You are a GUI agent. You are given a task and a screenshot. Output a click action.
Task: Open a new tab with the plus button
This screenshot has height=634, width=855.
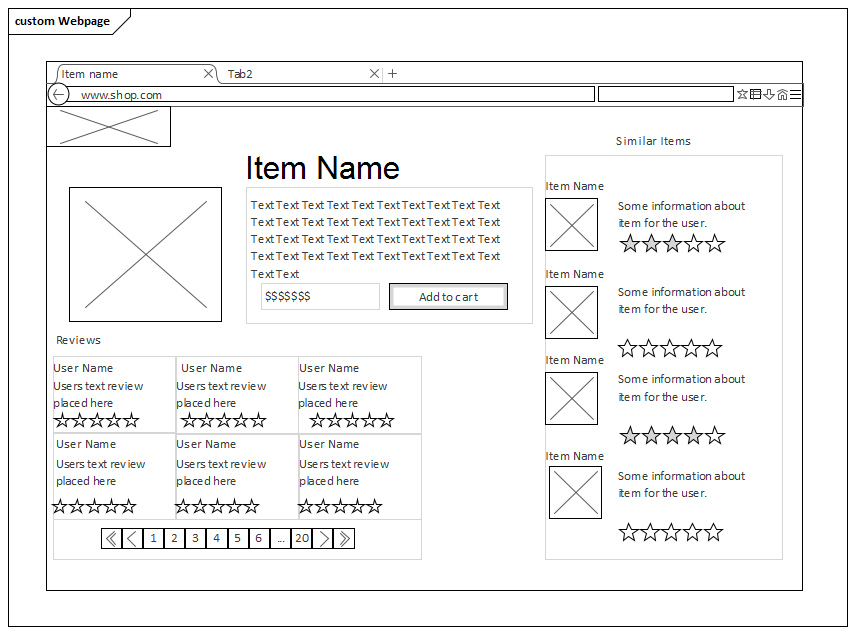(x=390, y=73)
